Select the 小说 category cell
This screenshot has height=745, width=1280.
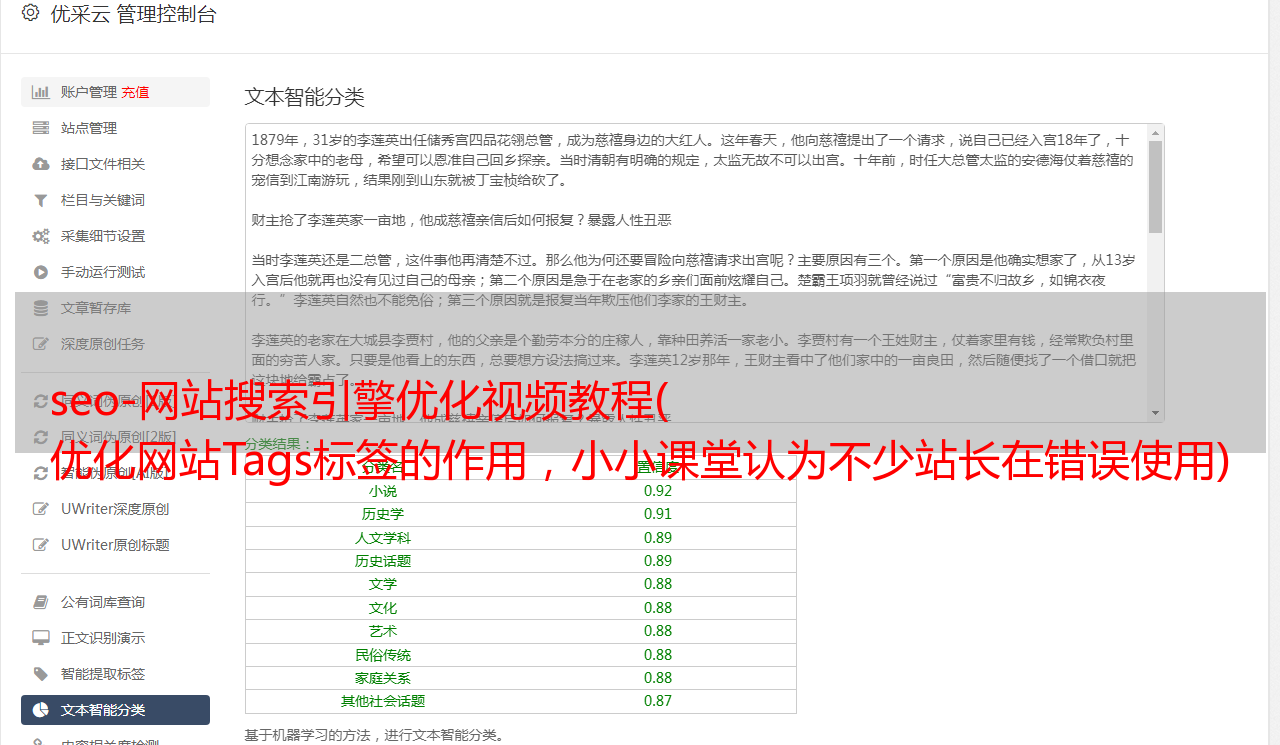tap(383, 491)
